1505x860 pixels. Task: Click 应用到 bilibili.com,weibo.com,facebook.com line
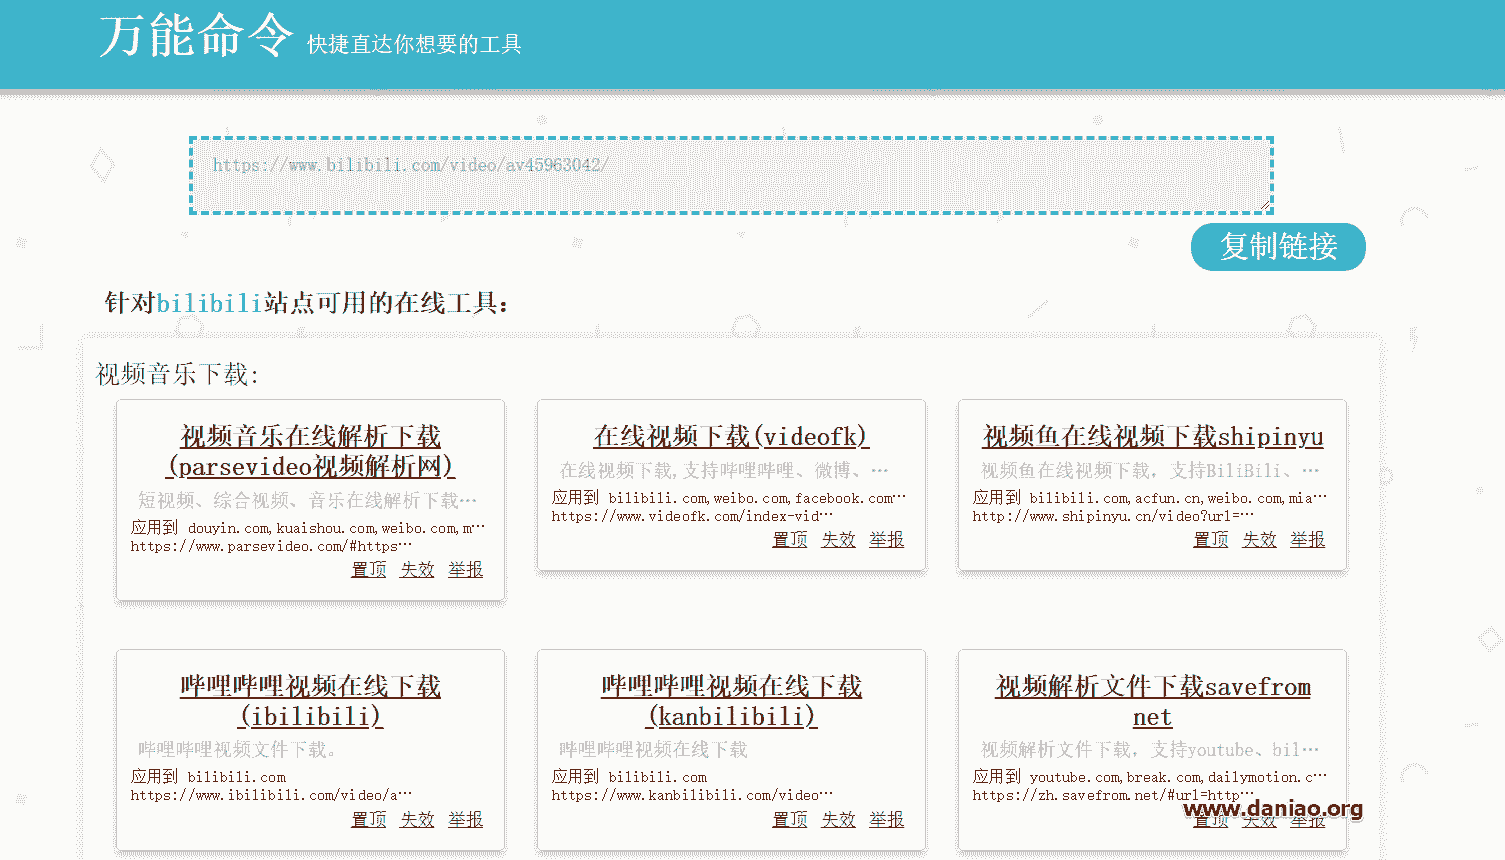729,497
